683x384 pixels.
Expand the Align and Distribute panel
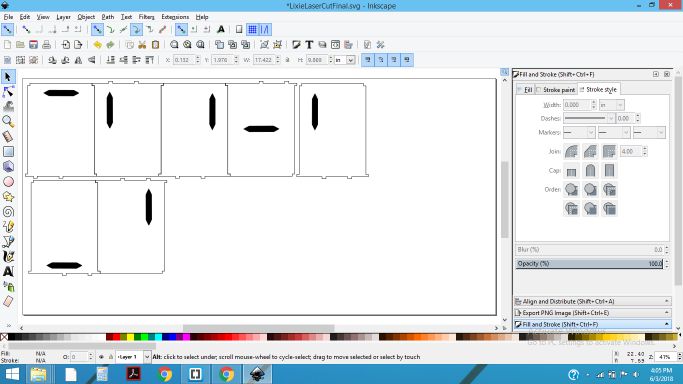coord(592,301)
